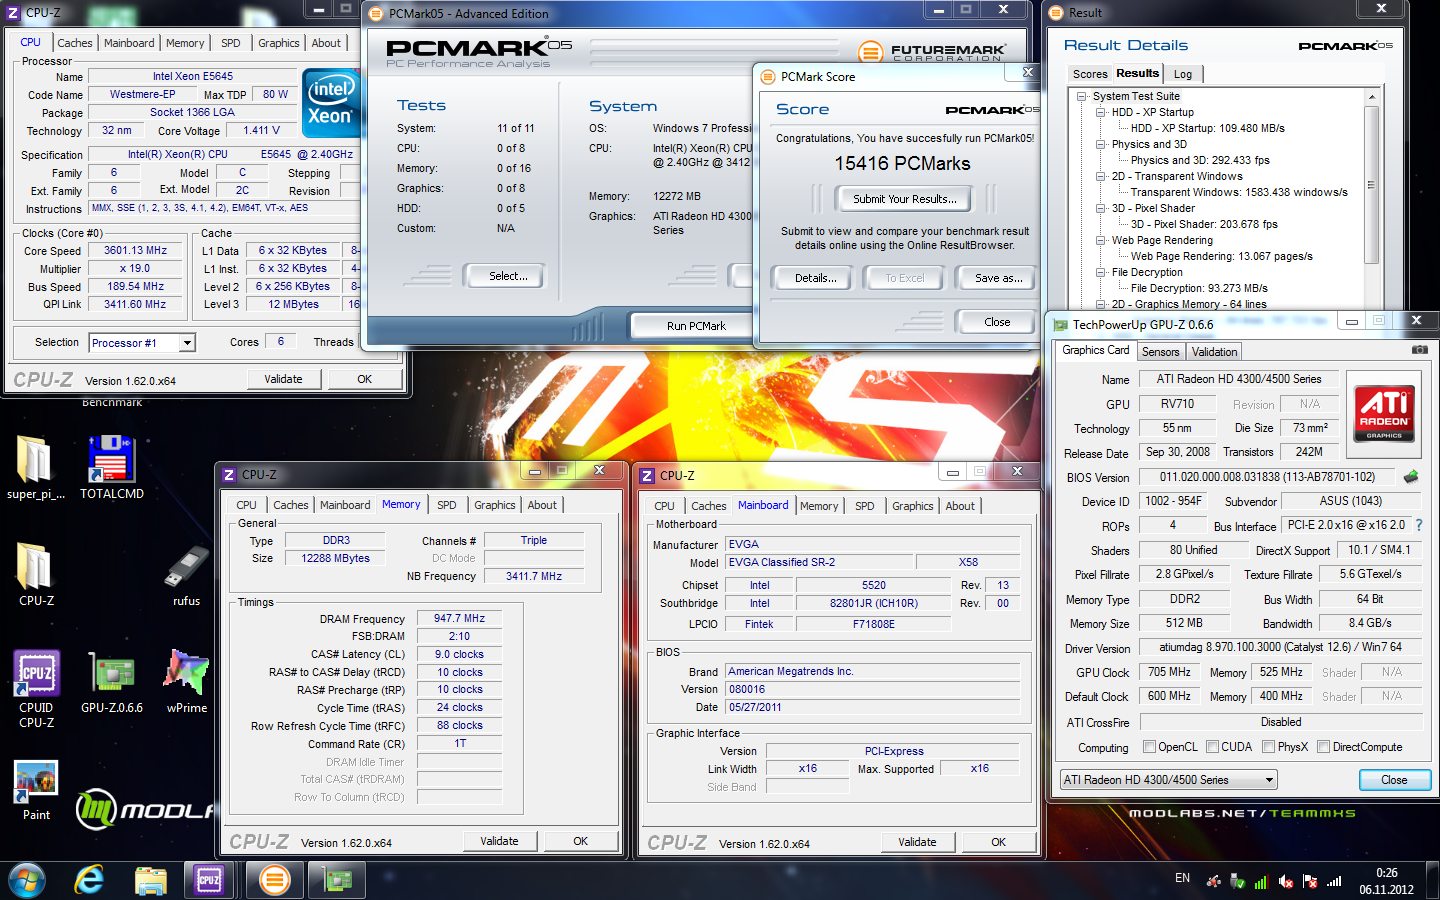Collapse the File Decryption node
The image size is (1440, 900).
(x=1101, y=273)
